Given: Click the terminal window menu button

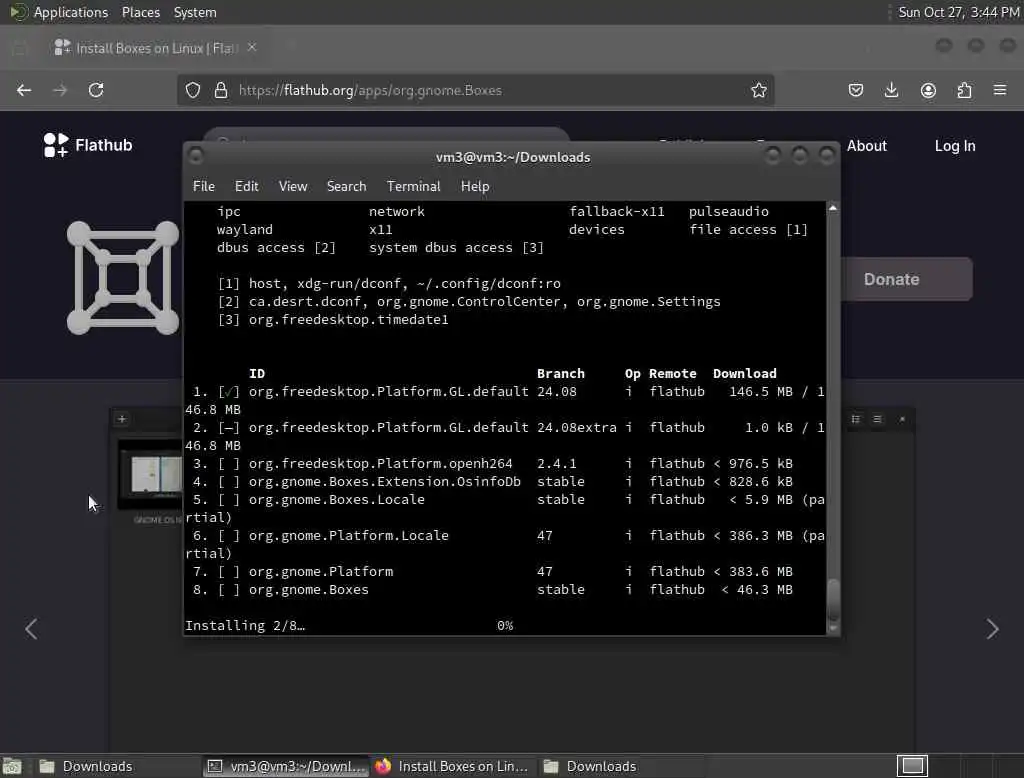Looking at the screenshot, I should click(x=195, y=155).
